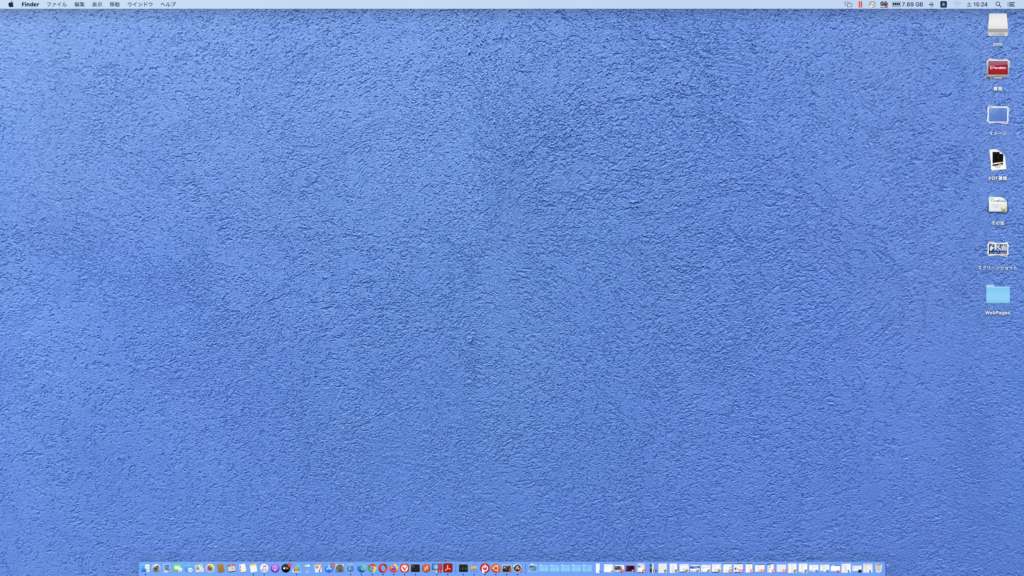The width and height of the screenshot is (1024, 576).
Task: Open the ファイル menu
Action: pyautogui.click(x=56, y=4)
